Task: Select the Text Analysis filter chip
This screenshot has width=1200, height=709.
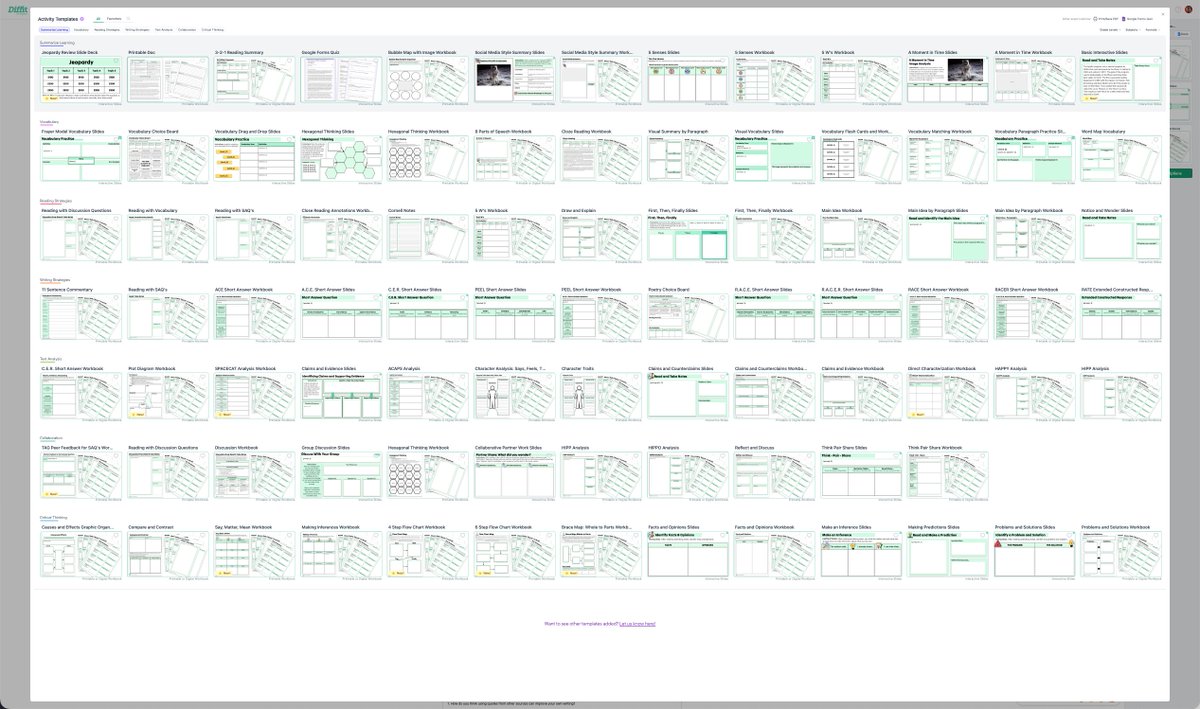Action: (164, 30)
